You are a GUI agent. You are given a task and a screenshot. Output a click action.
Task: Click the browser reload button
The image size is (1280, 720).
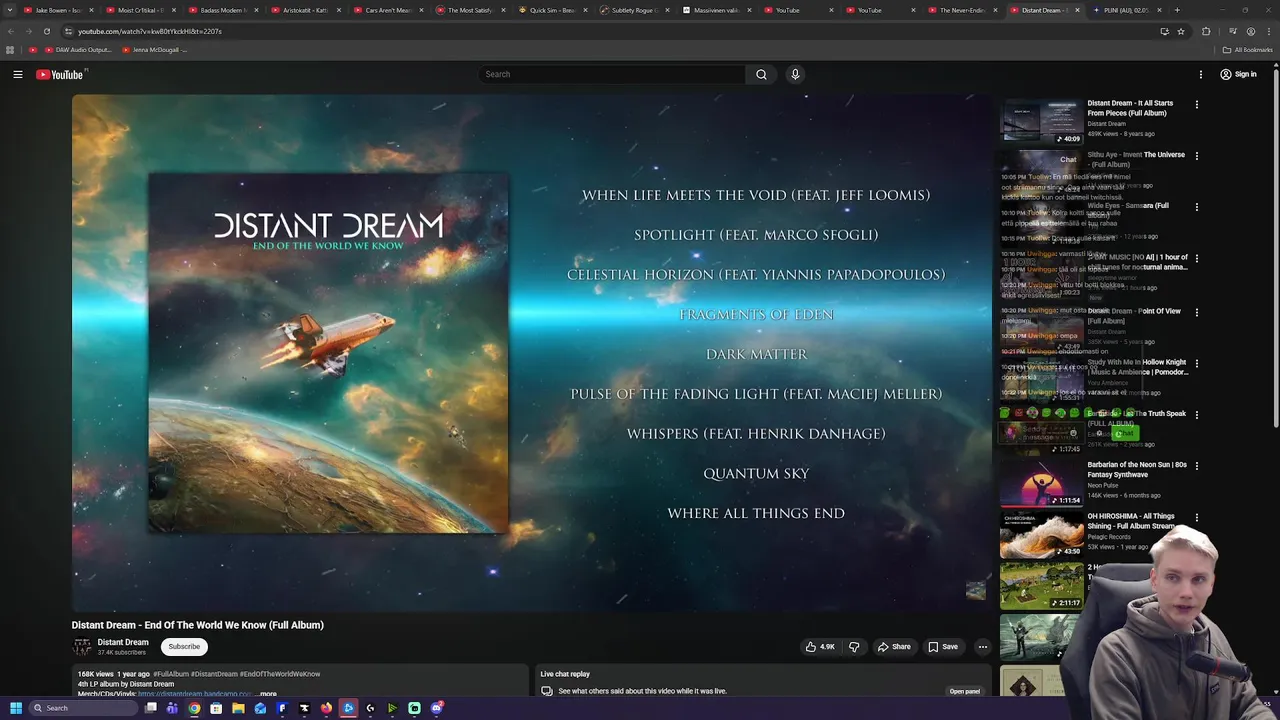pyautogui.click(x=46, y=31)
